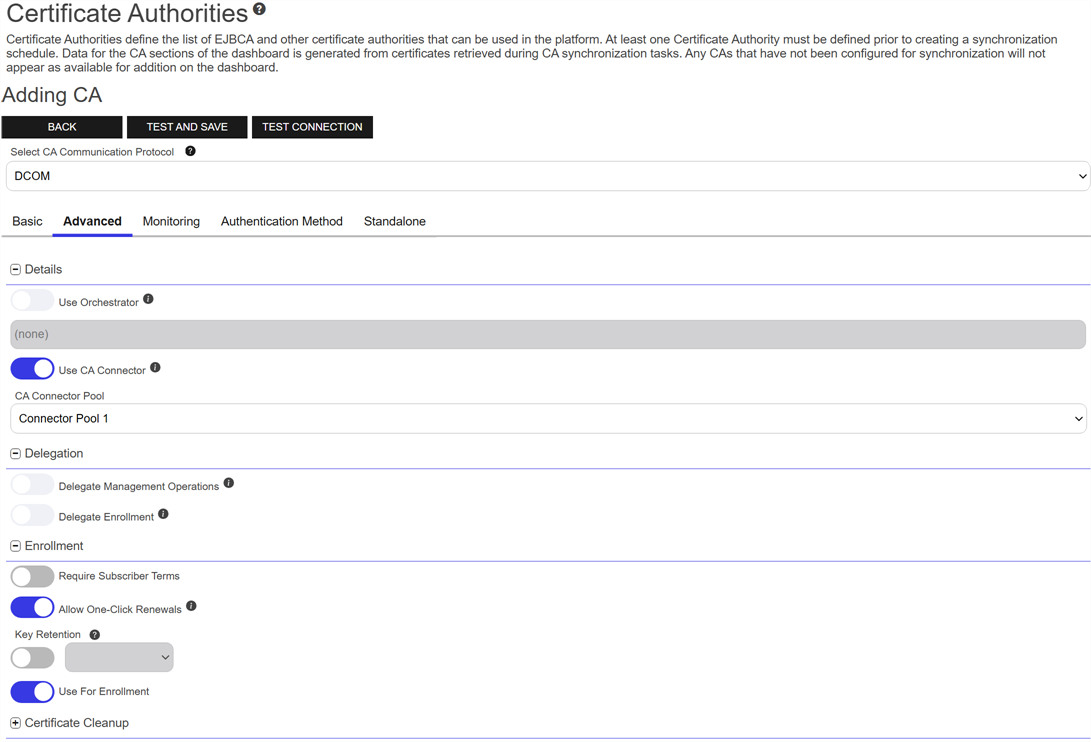The image size is (1091, 742).
Task: Click the info icon beside Use CA Connector
Action: pos(155,368)
